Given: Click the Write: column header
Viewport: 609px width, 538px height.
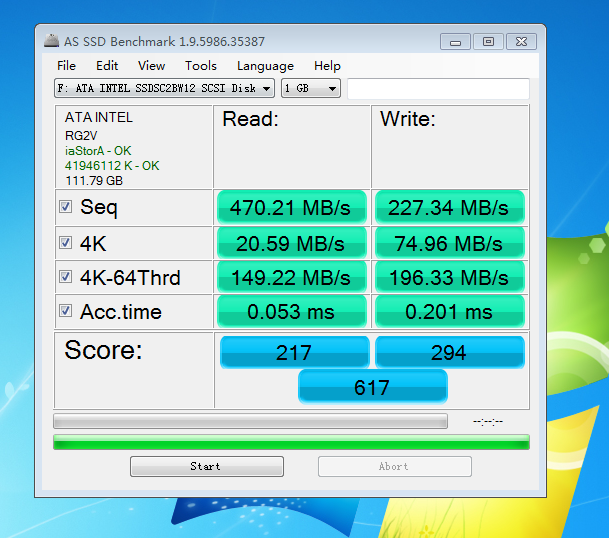Looking at the screenshot, I should (408, 119).
